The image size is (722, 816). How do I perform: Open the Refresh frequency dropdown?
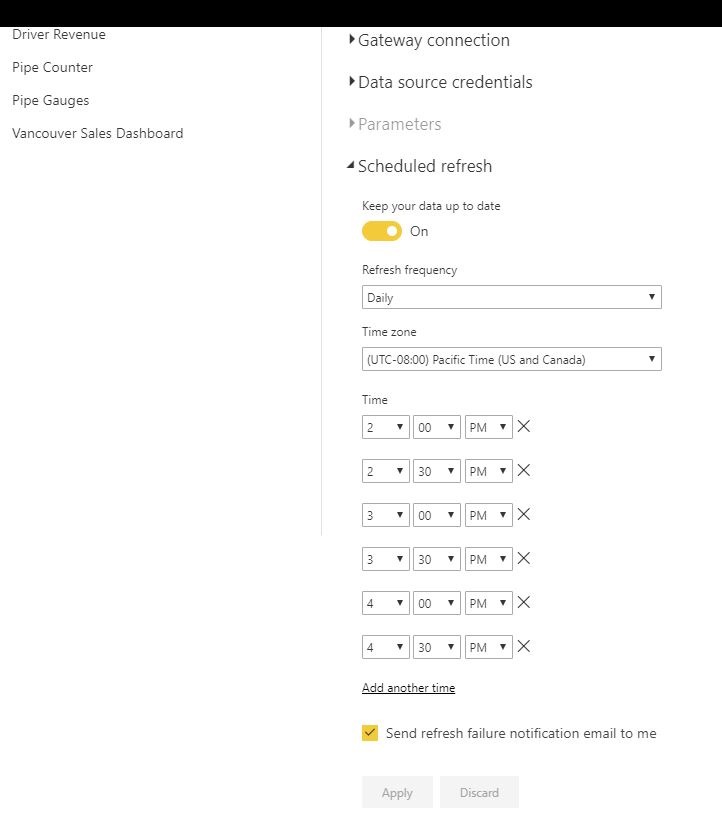click(512, 297)
